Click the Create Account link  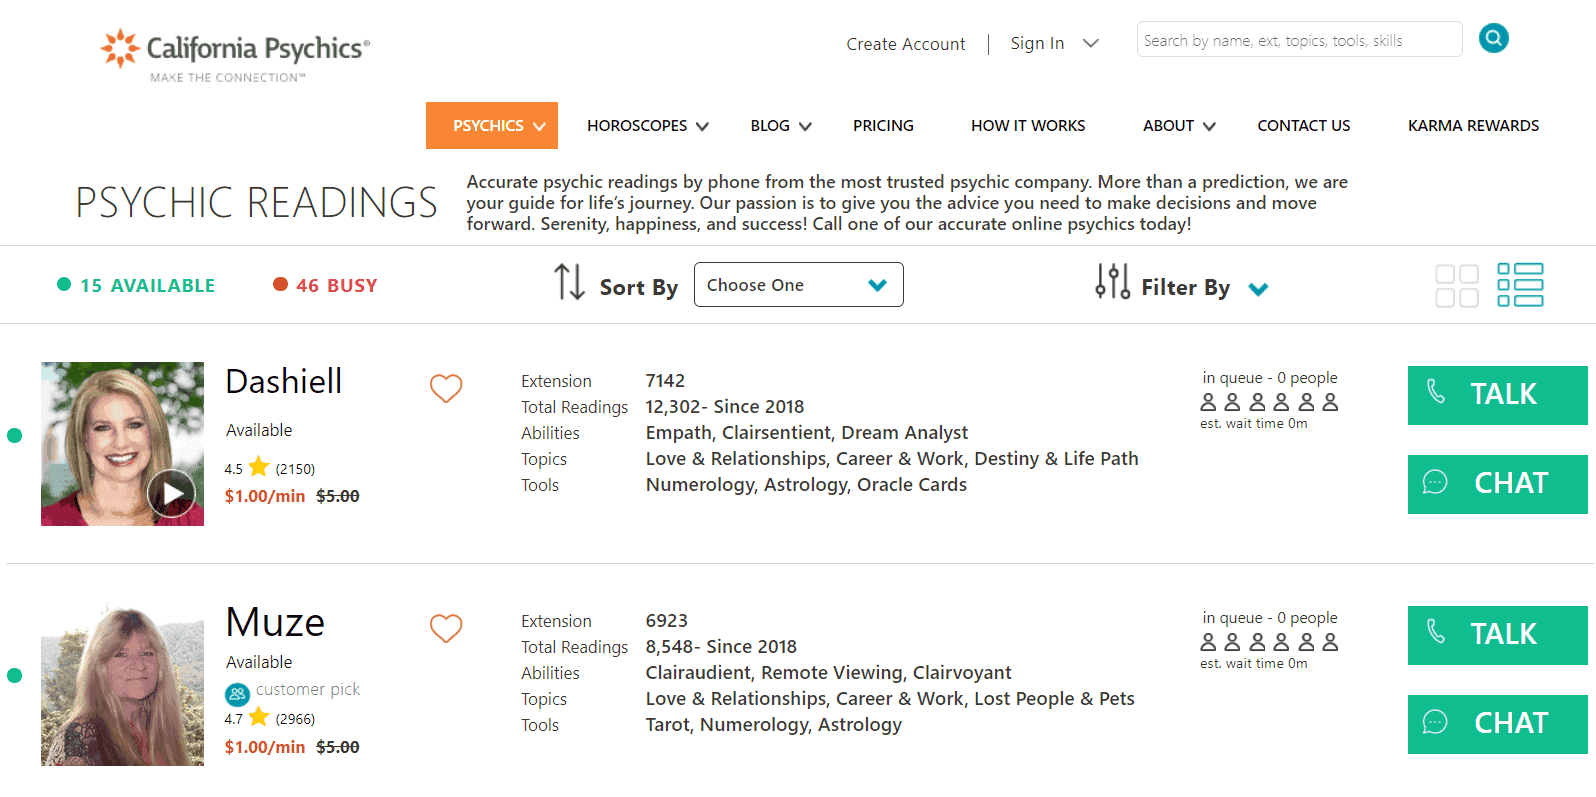coord(906,44)
